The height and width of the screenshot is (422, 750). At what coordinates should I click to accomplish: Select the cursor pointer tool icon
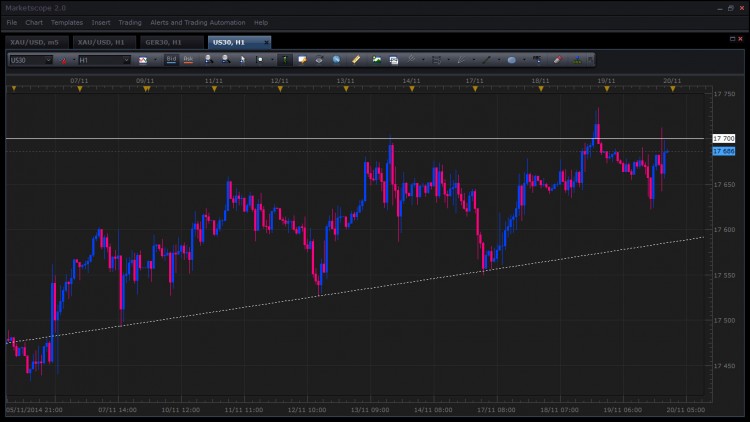pyautogui.click(x=243, y=60)
